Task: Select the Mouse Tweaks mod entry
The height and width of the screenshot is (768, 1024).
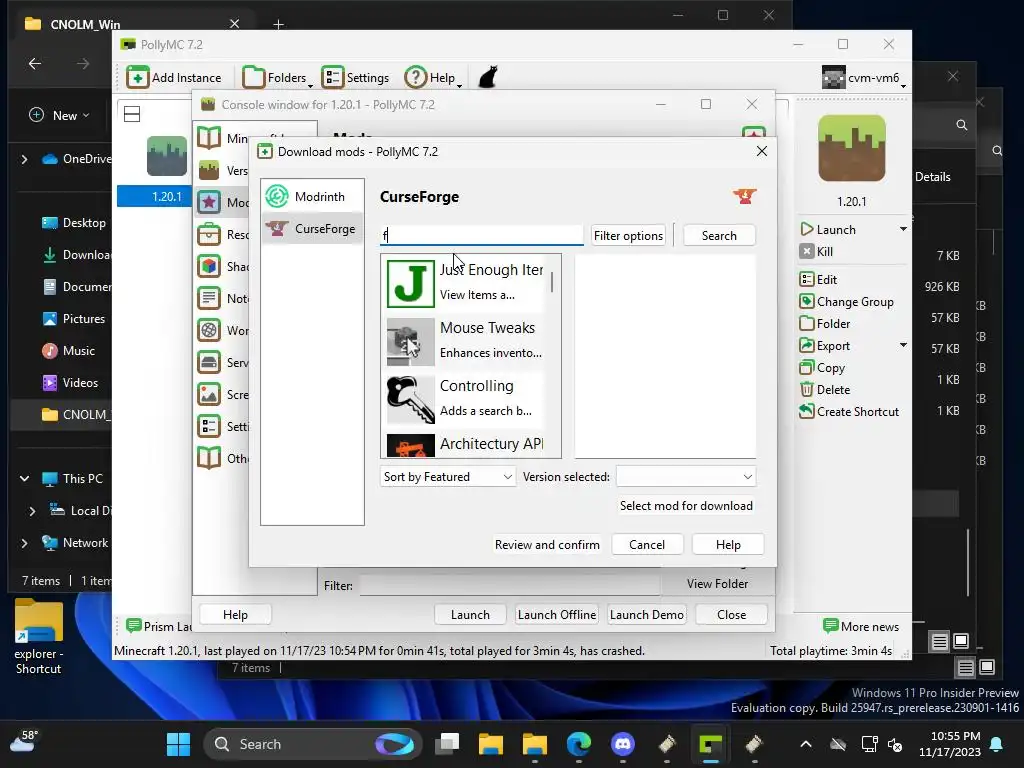Action: (465, 340)
